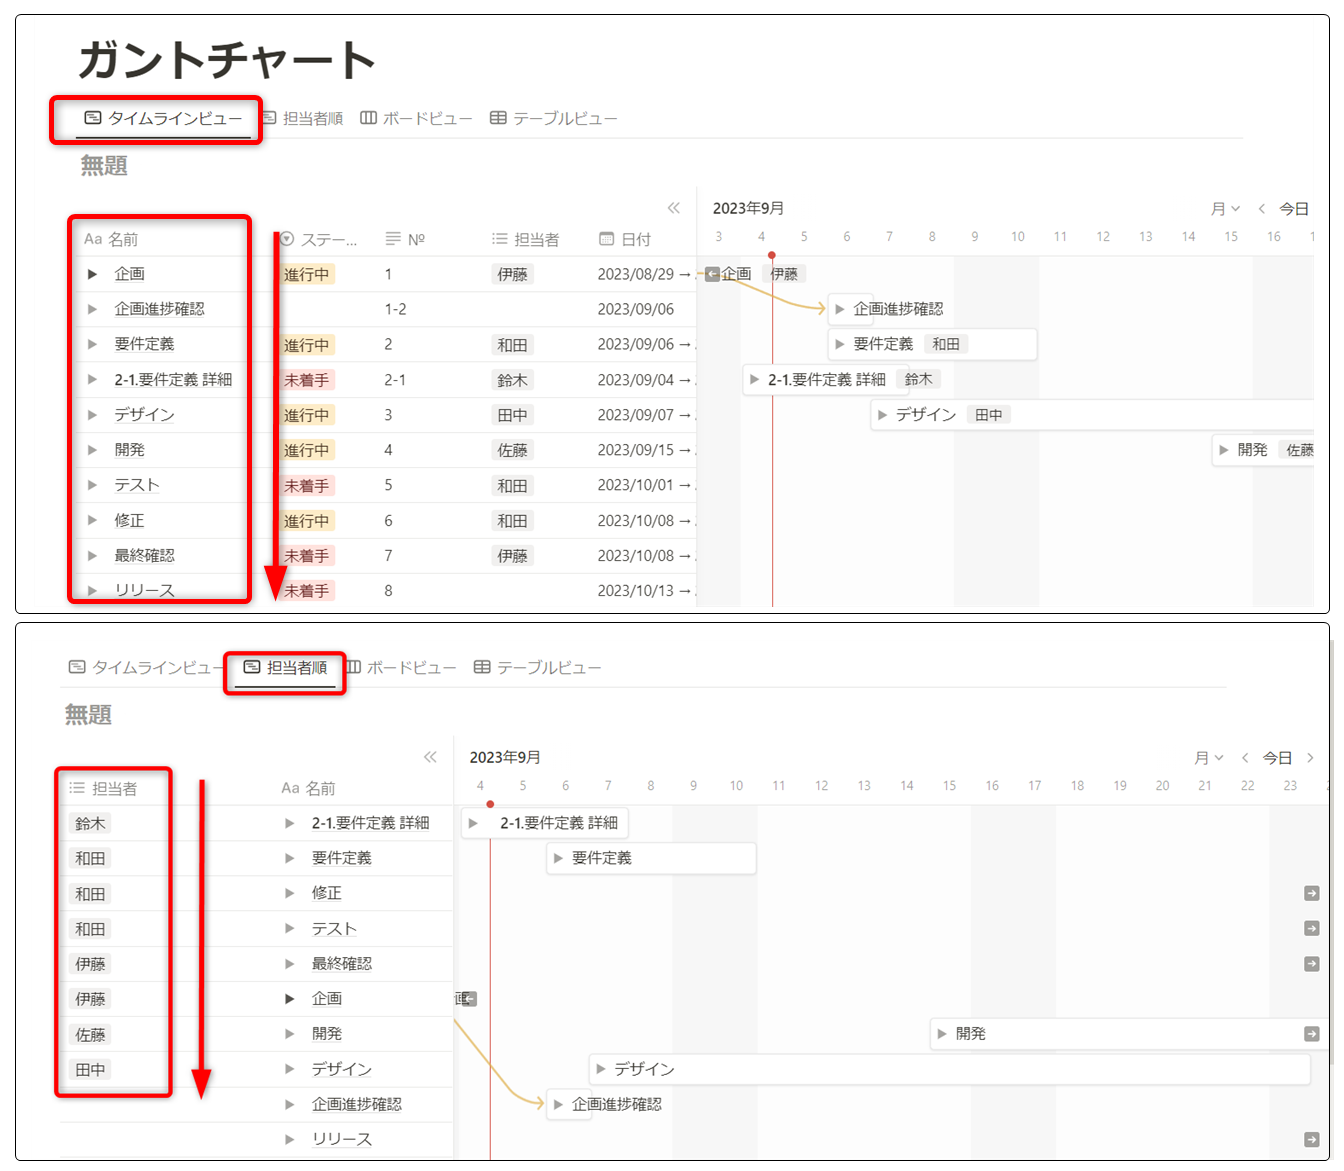Click jump arrow icon on リリース row timeline

1311,1139
